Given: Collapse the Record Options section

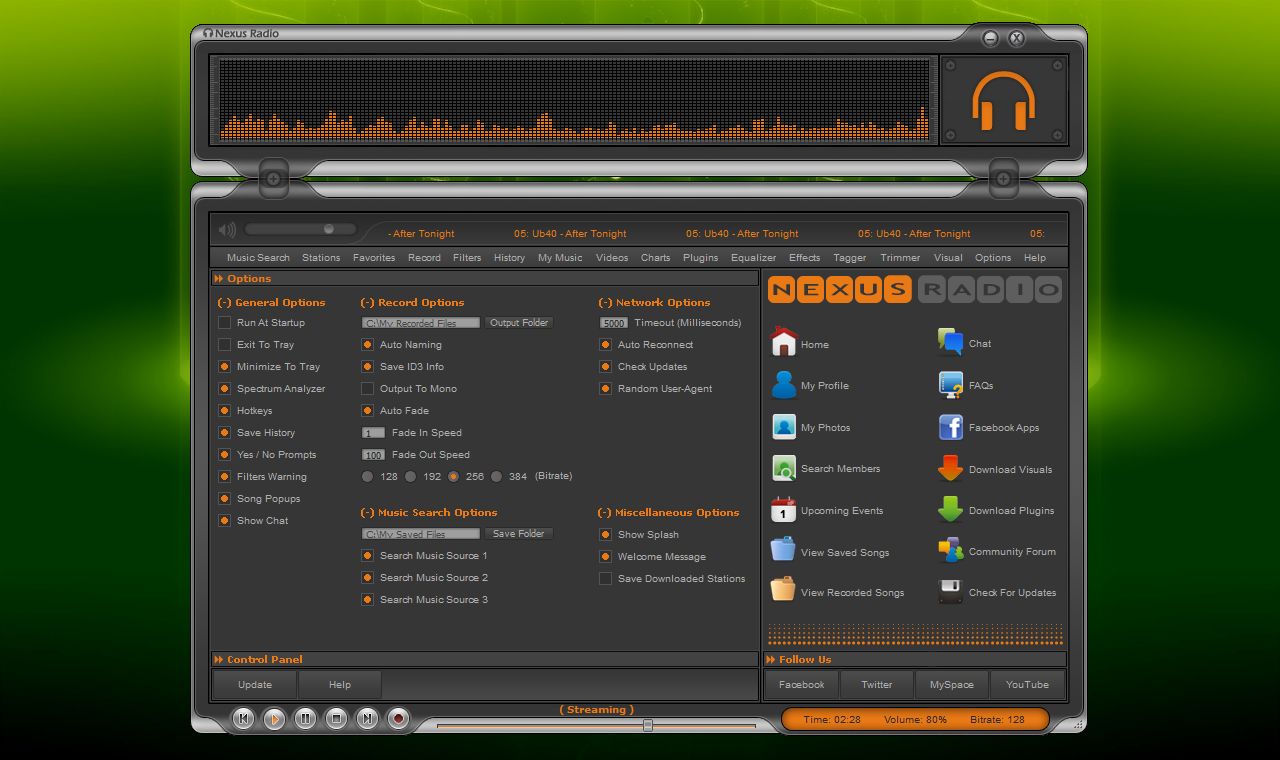Looking at the screenshot, I should (368, 302).
